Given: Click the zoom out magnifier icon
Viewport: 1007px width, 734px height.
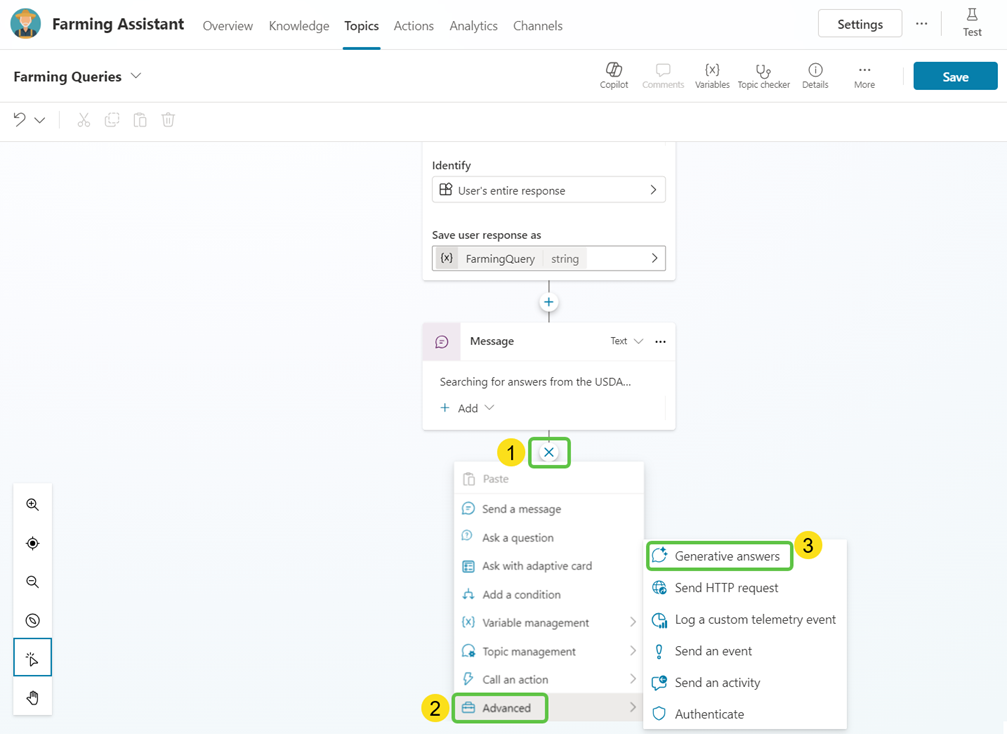Looking at the screenshot, I should pos(33,582).
